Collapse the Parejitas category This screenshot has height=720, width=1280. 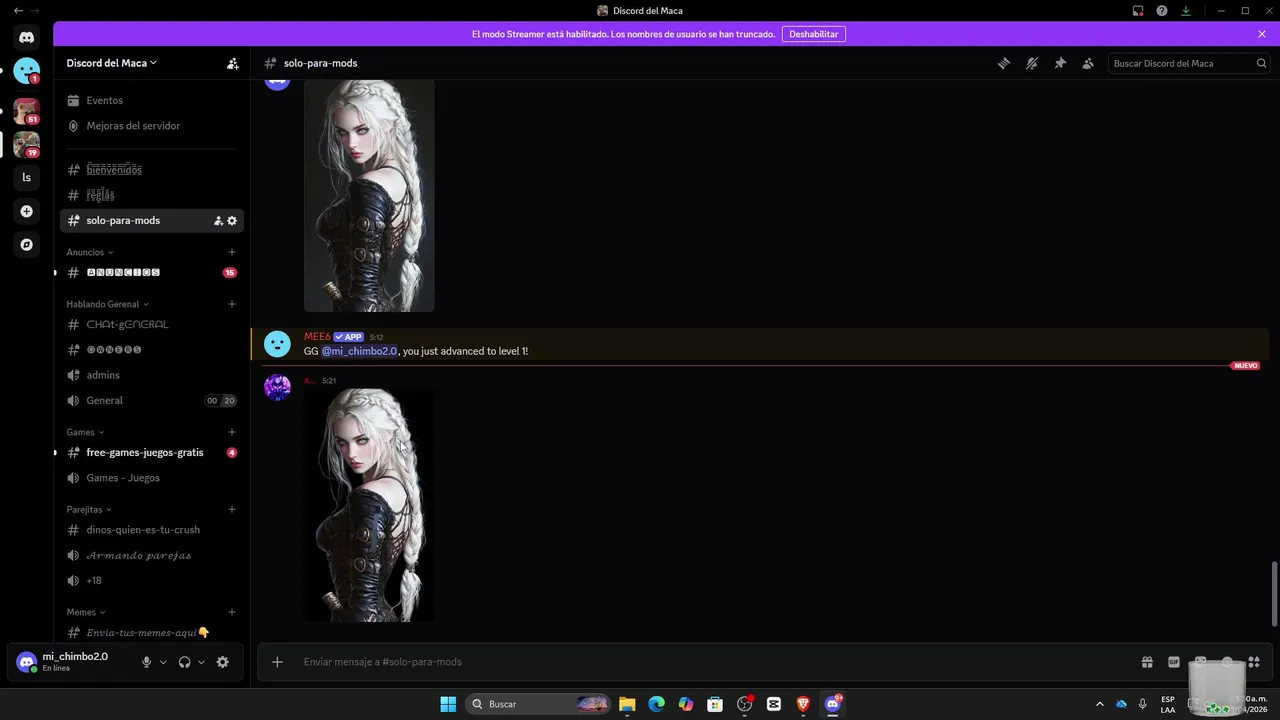[x=89, y=510]
